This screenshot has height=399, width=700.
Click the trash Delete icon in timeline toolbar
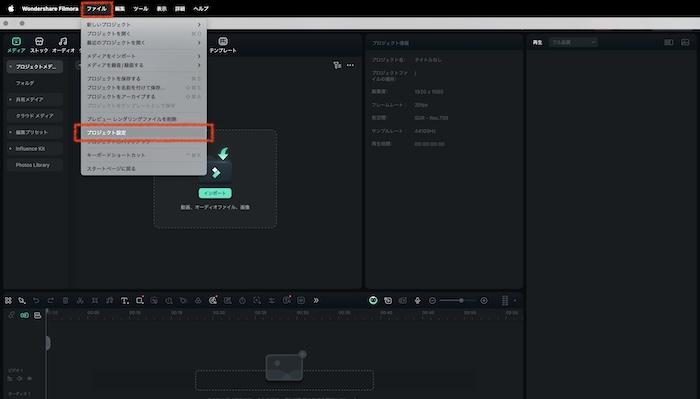(65, 301)
